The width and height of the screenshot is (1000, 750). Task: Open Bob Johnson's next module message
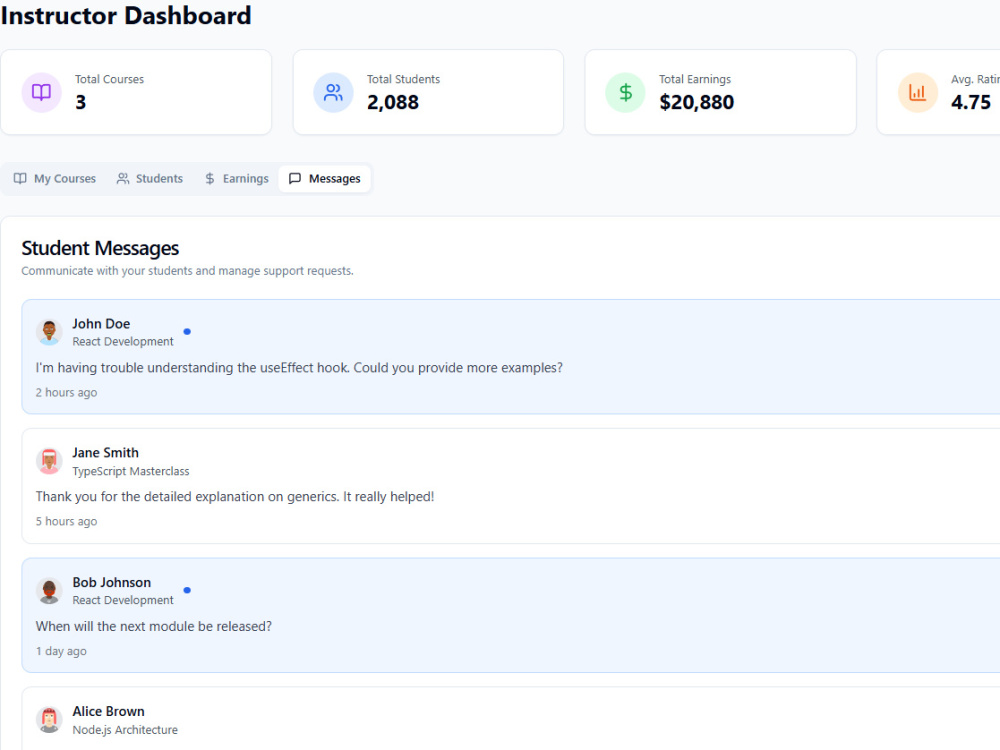(x=510, y=615)
